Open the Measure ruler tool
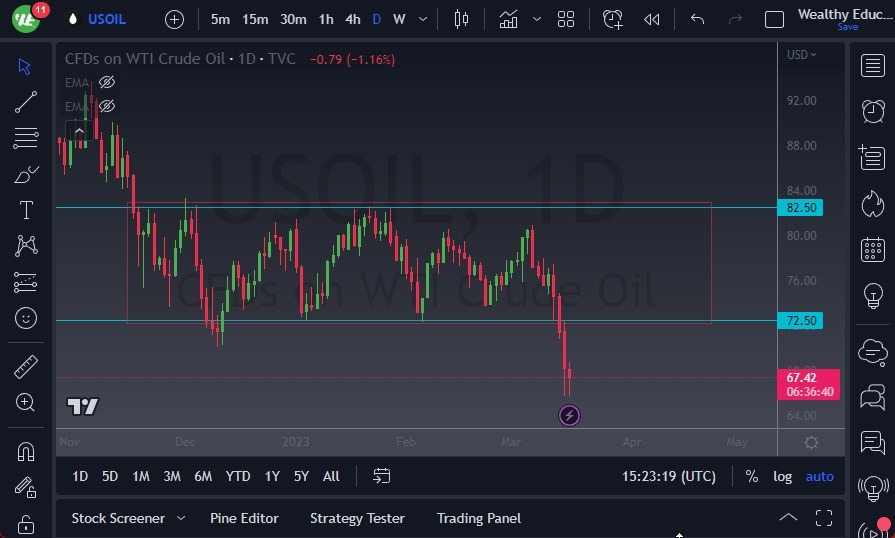 (26, 367)
